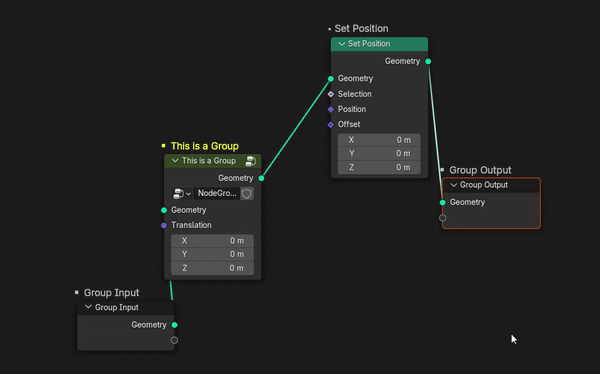This screenshot has width=600, height=374.
Task: Open node group icon in This is a Group header
Action: point(251,161)
